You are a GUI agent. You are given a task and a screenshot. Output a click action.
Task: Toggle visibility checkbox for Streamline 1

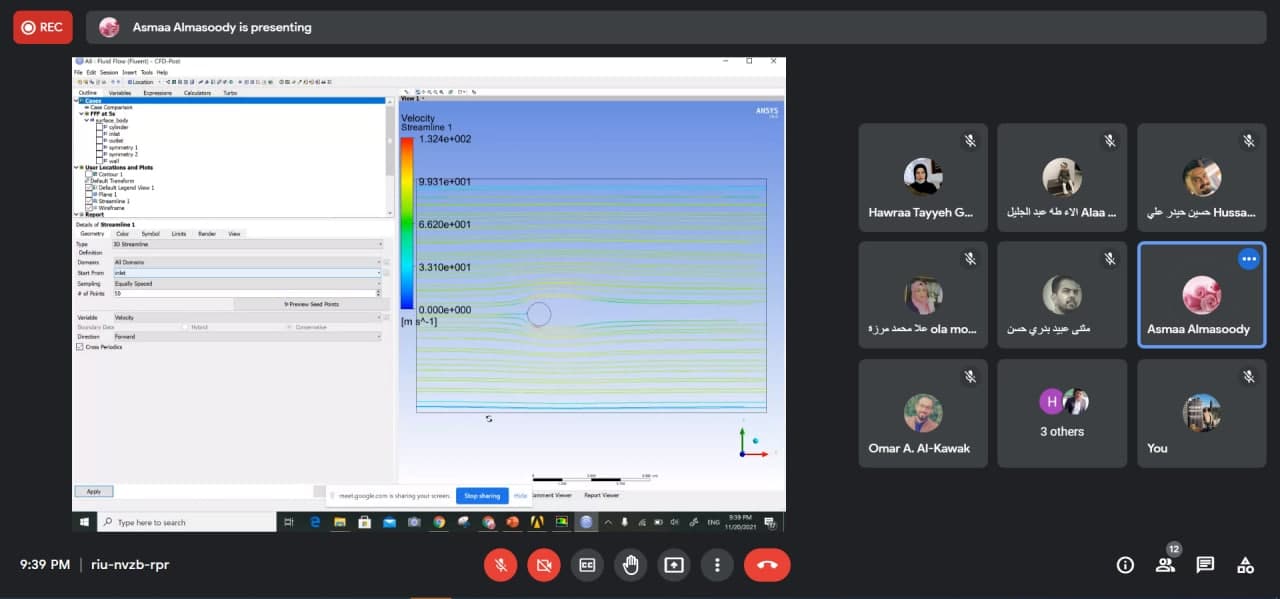point(89,201)
